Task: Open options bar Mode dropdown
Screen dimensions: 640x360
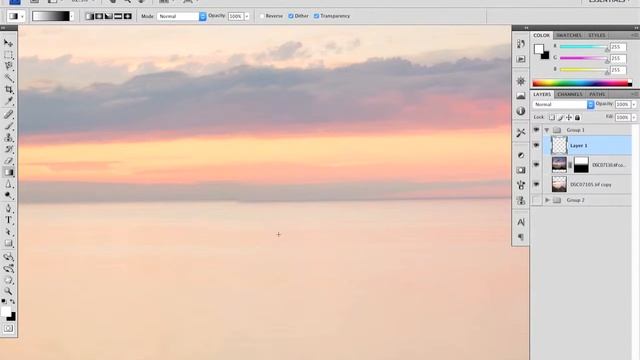Action: (182, 16)
